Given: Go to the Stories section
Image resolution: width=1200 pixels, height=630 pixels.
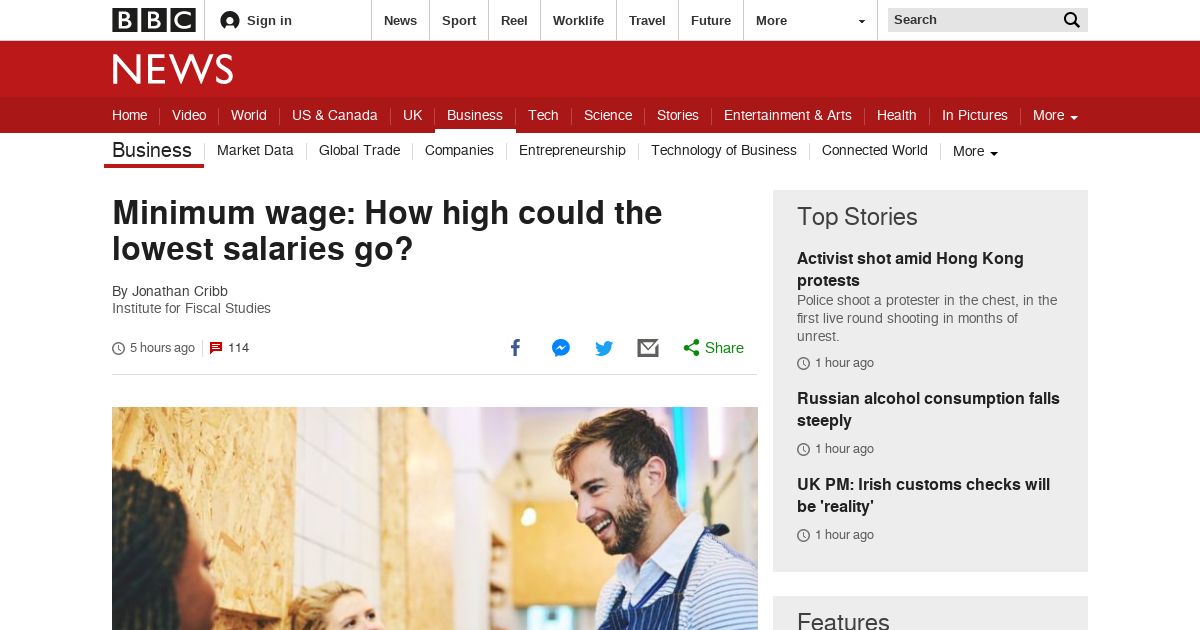Looking at the screenshot, I should pos(678,115).
